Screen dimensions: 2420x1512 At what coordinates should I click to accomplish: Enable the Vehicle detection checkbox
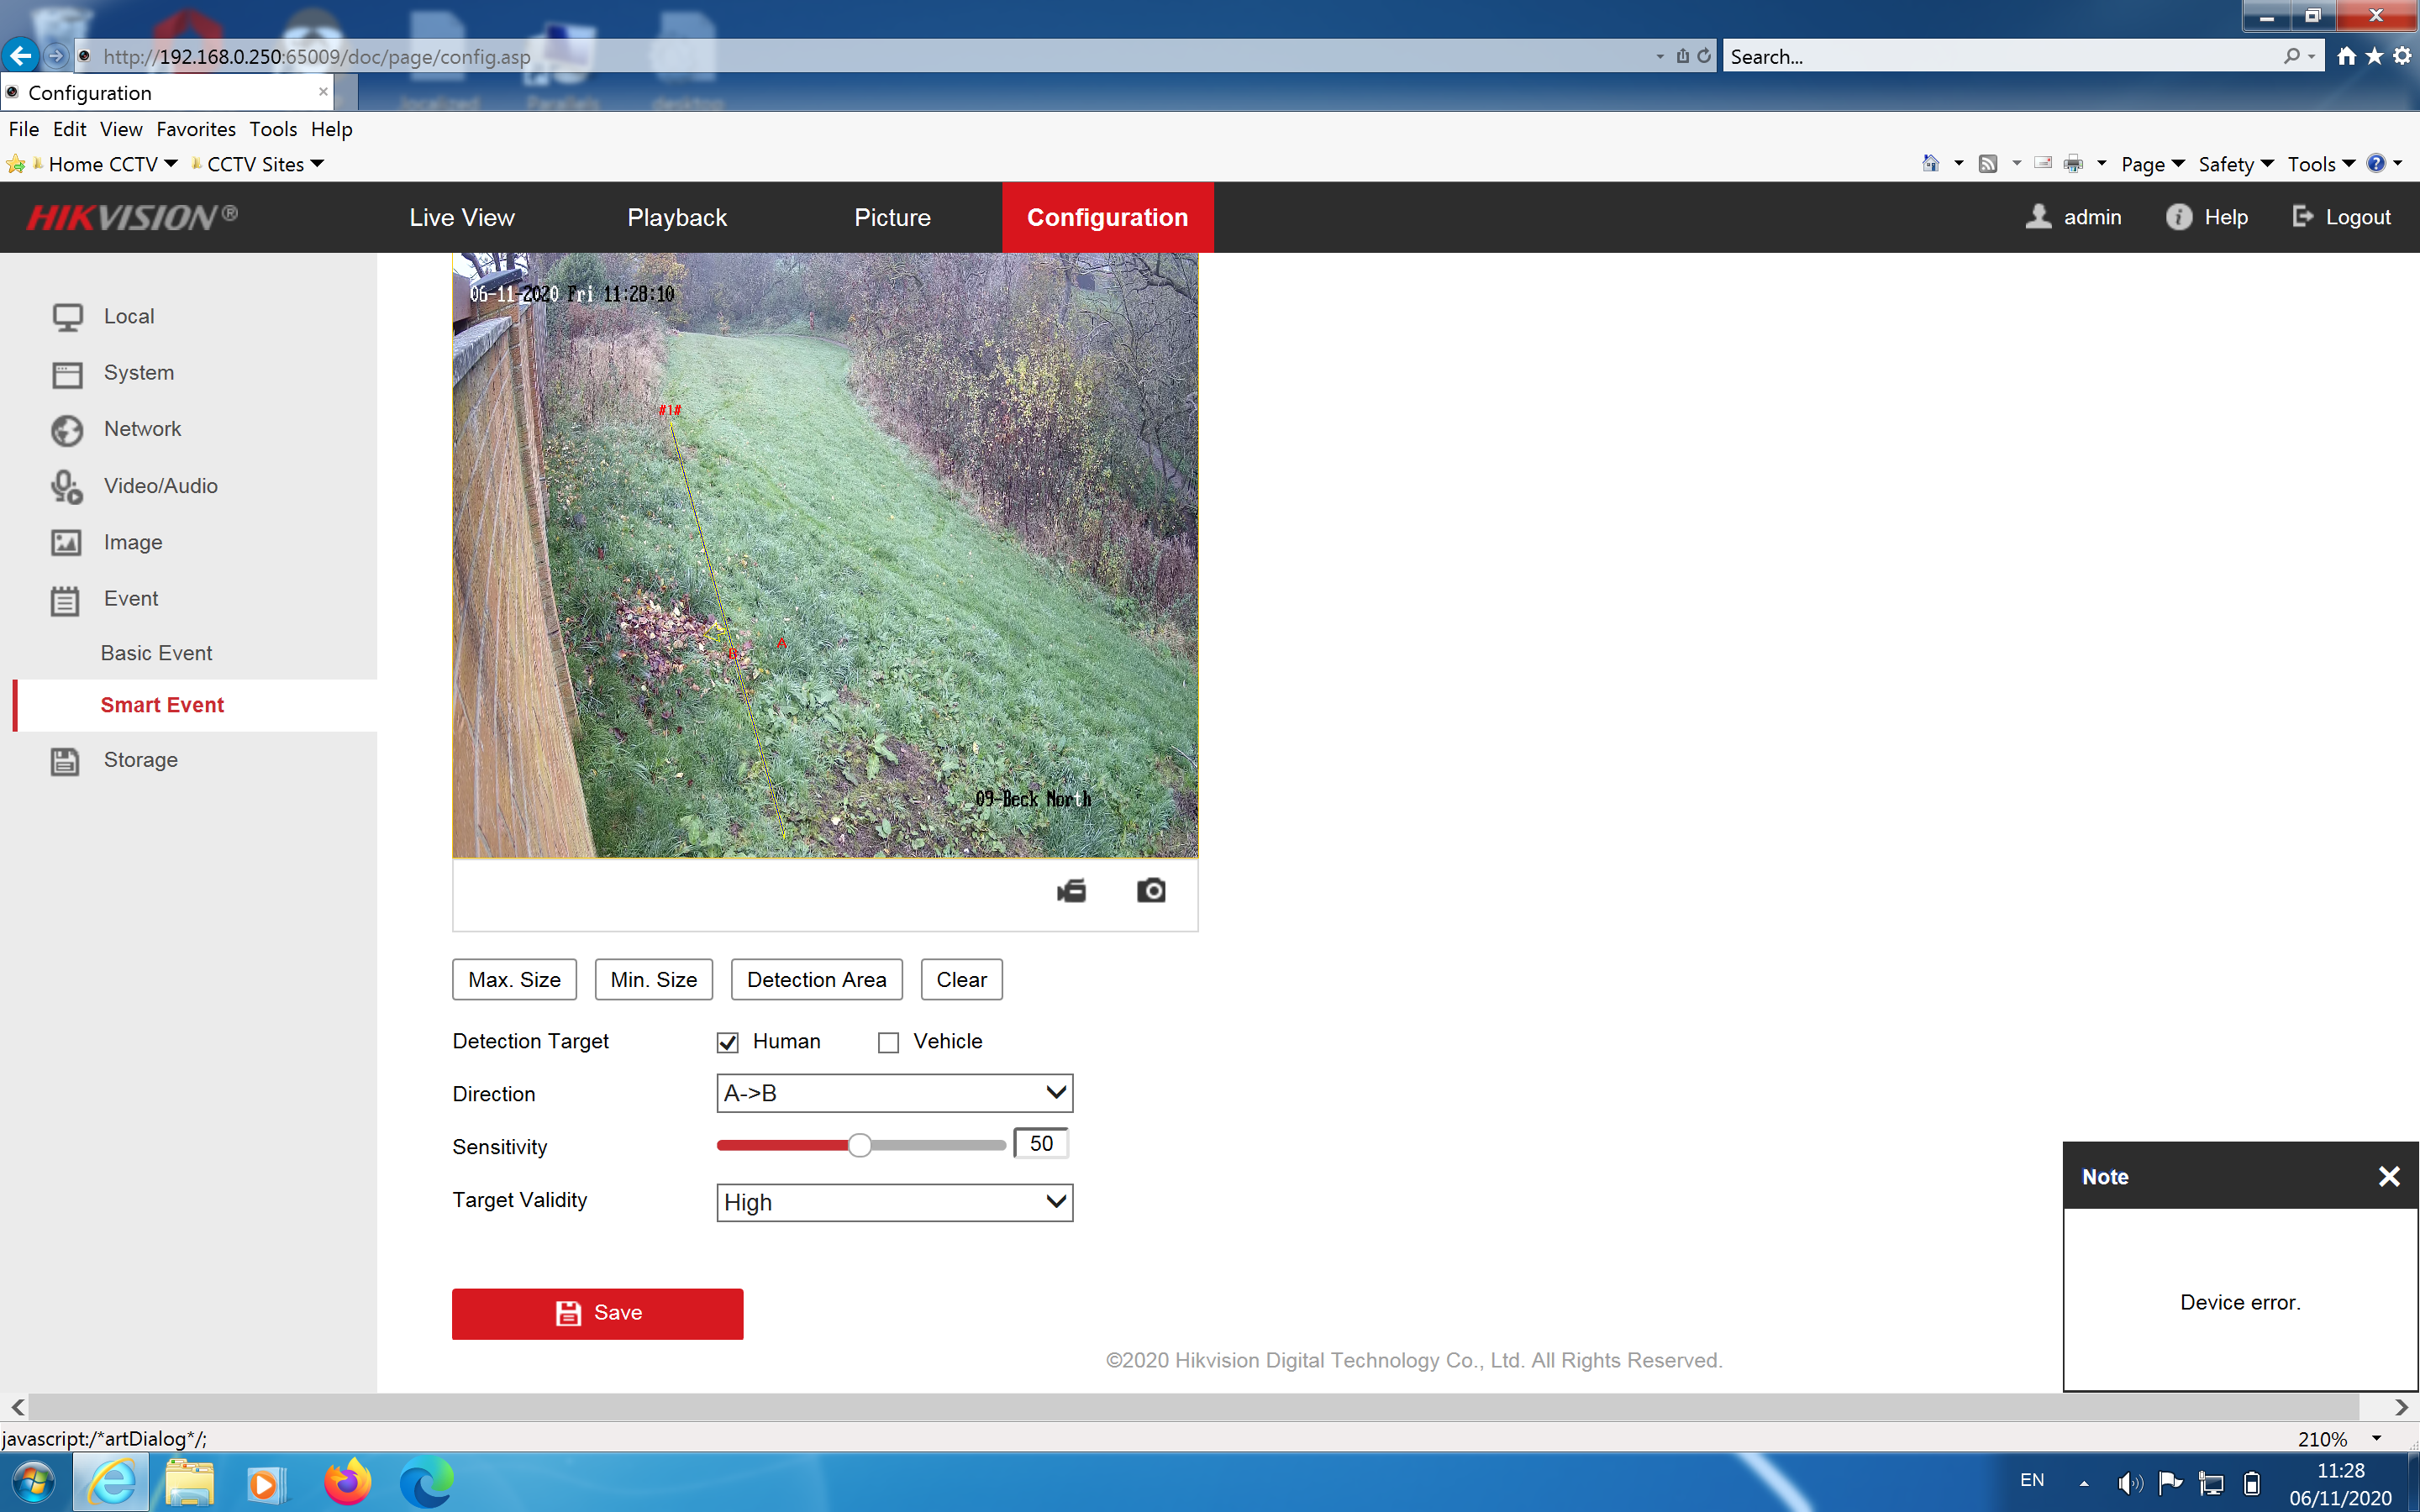(886, 1042)
